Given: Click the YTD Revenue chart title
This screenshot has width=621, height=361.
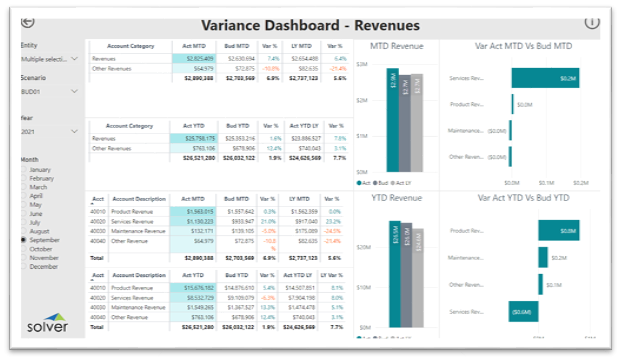Looking at the screenshot, I should pos(396,198).
